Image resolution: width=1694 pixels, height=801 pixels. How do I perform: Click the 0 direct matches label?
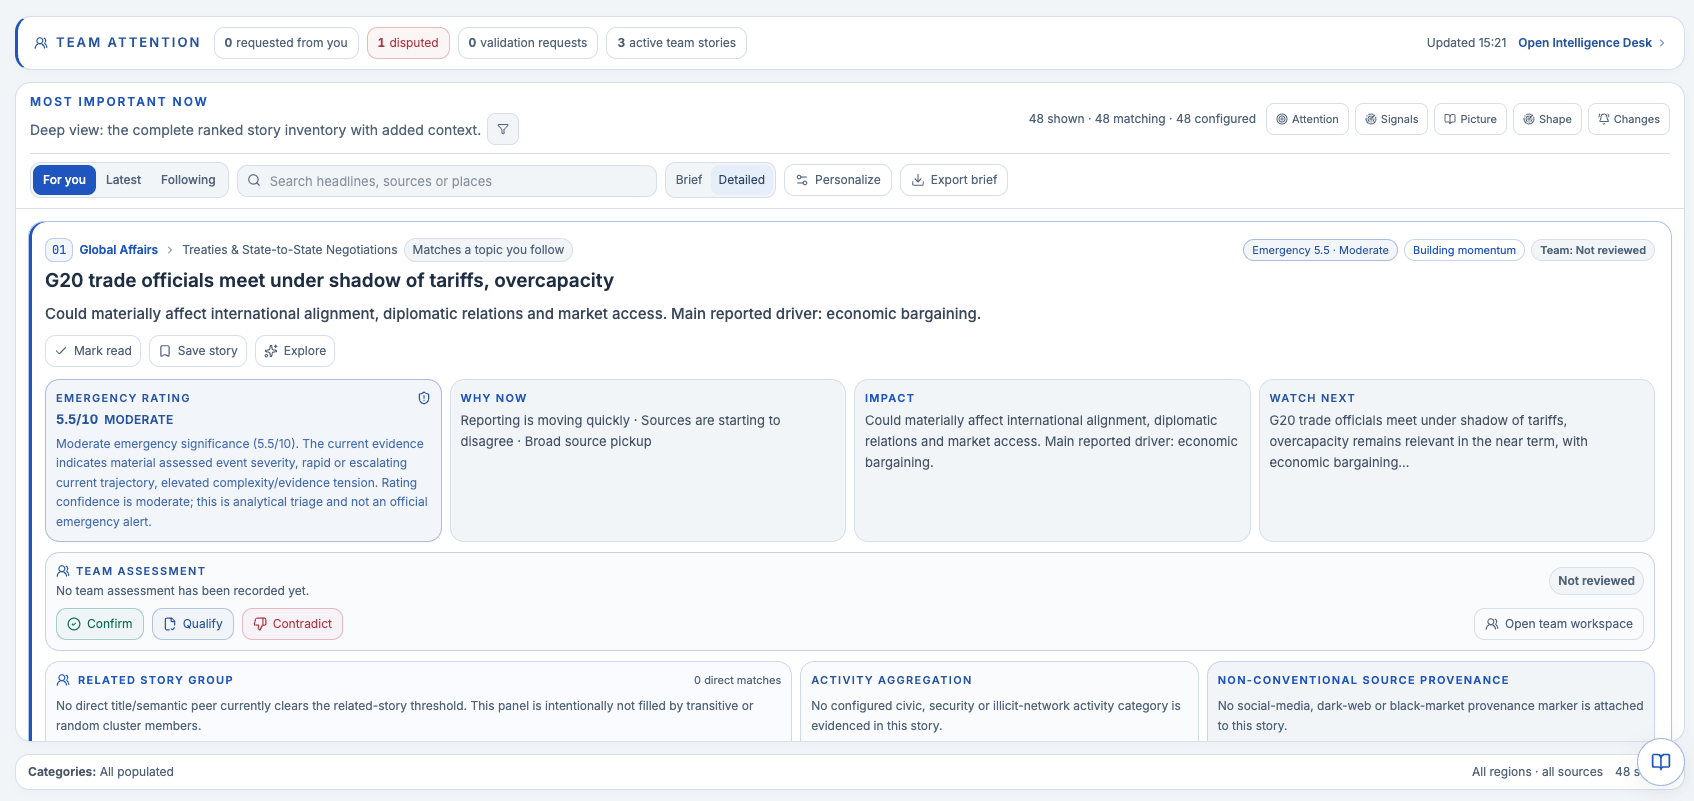click(x=737, y=680)
